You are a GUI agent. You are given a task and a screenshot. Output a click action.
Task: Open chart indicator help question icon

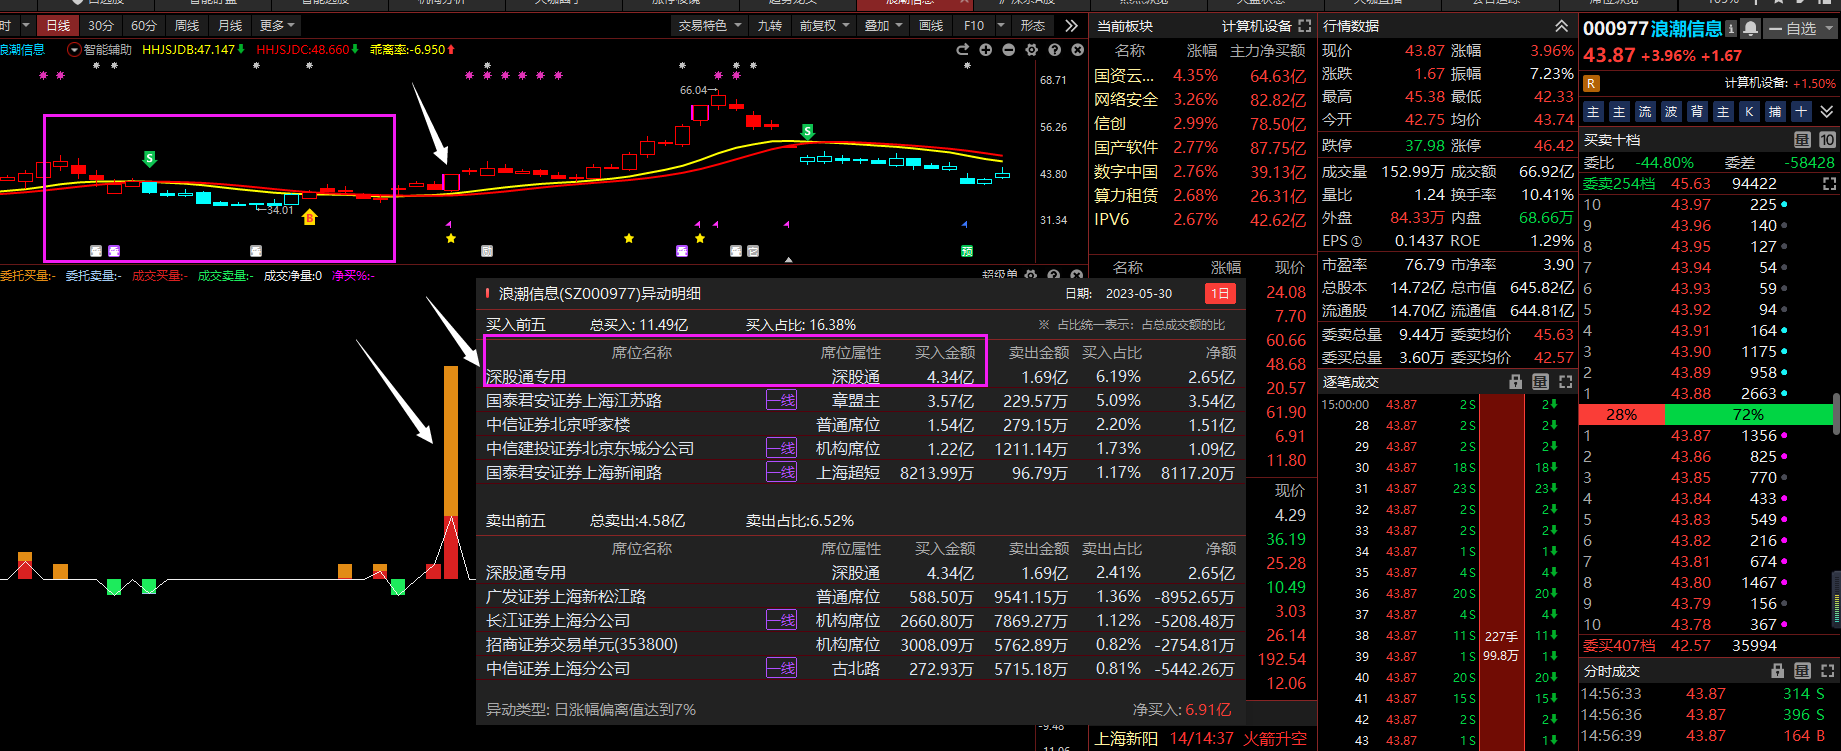click(x=1054, y=49)
